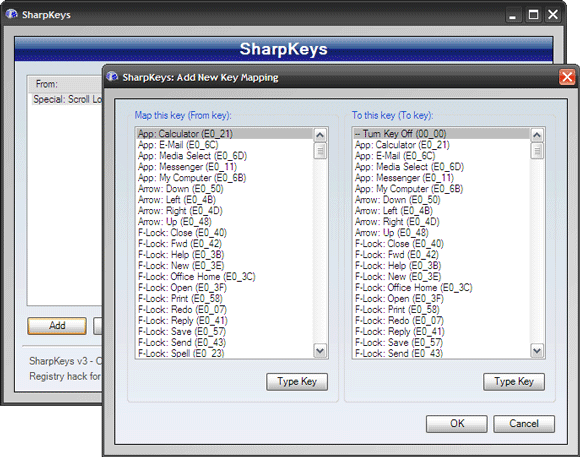Select F-Lock: Office Home in To list

point(442,288)
